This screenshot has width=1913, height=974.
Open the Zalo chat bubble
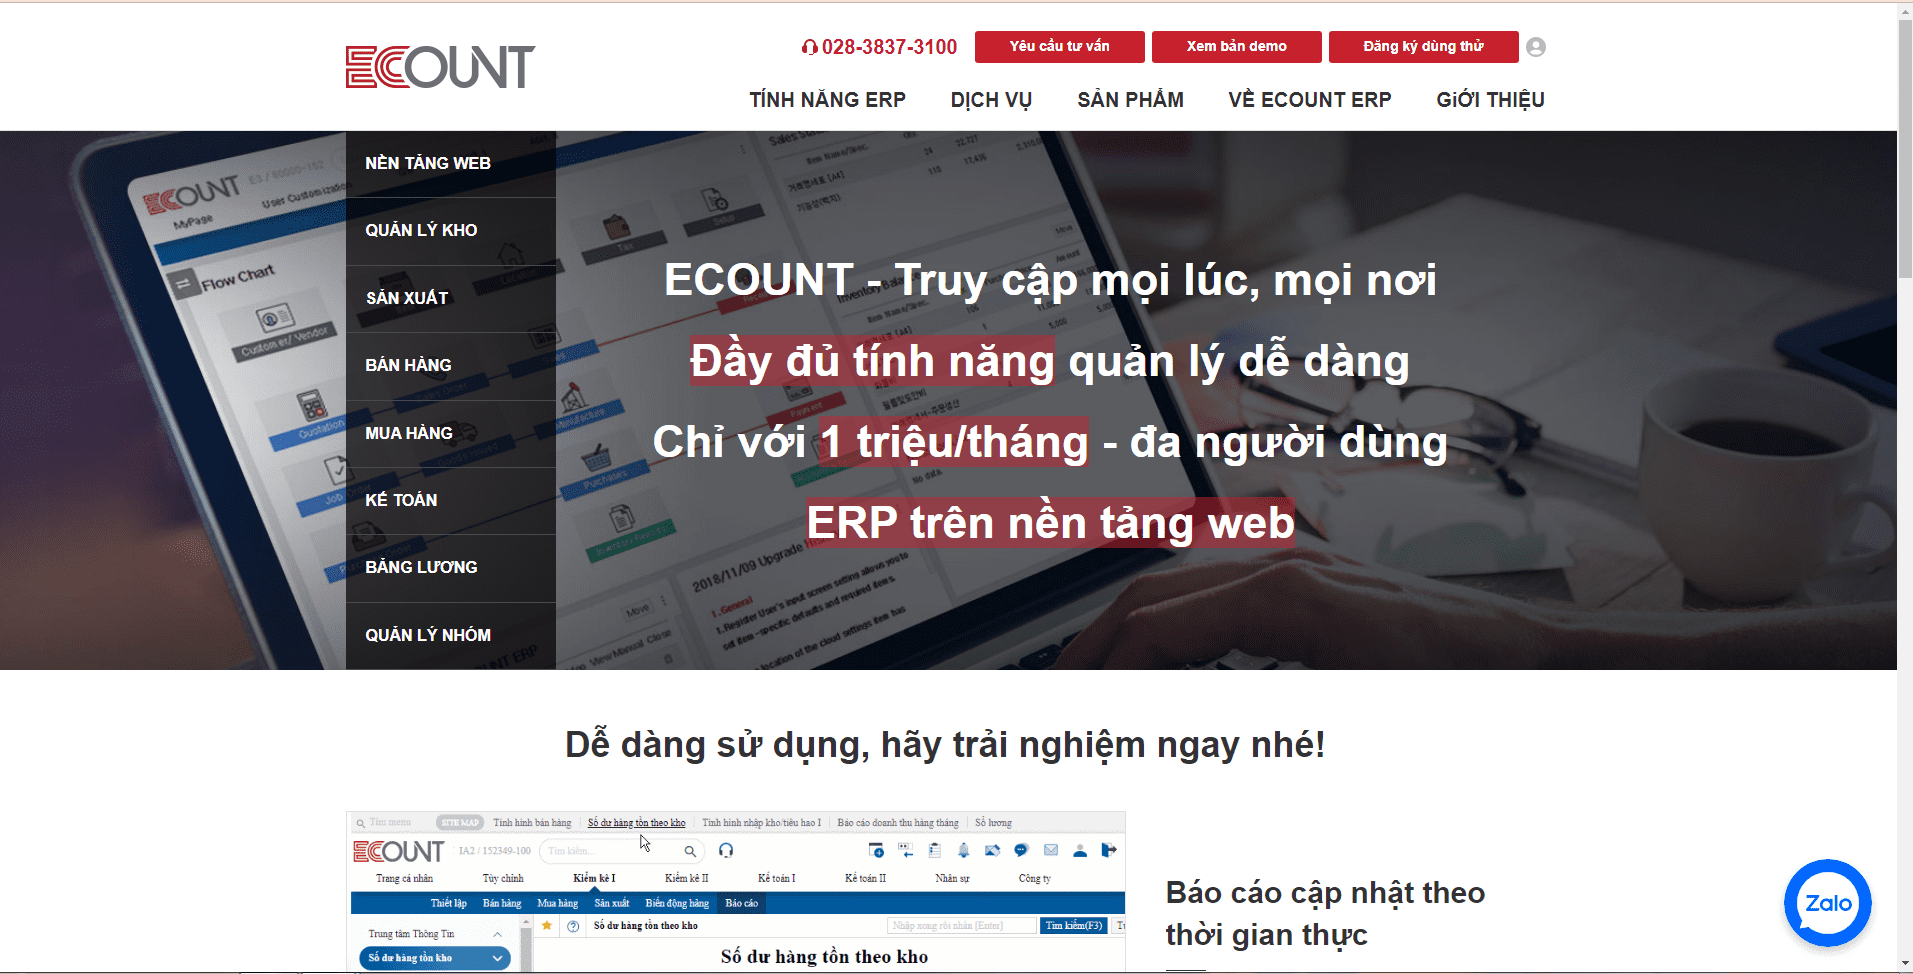click(1827, 903)
